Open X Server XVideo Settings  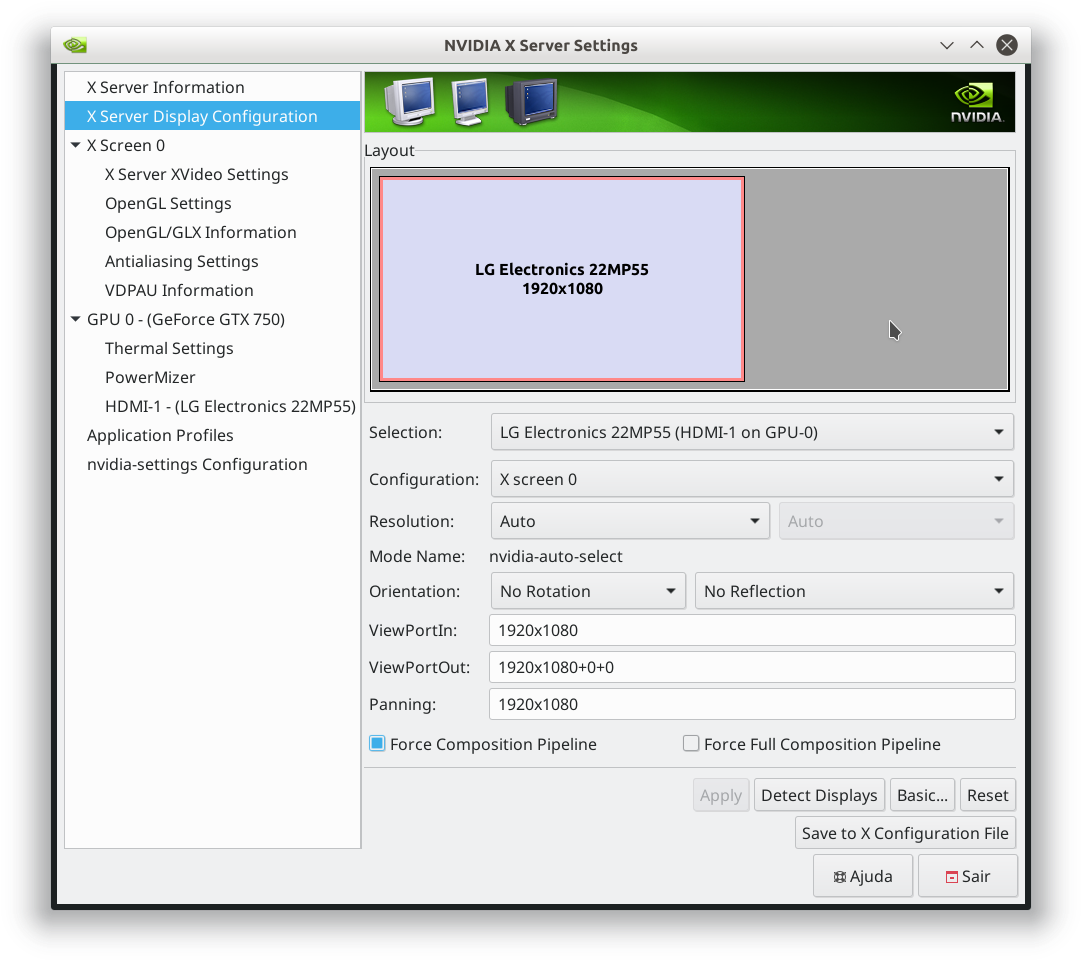(x=196, y=174)
